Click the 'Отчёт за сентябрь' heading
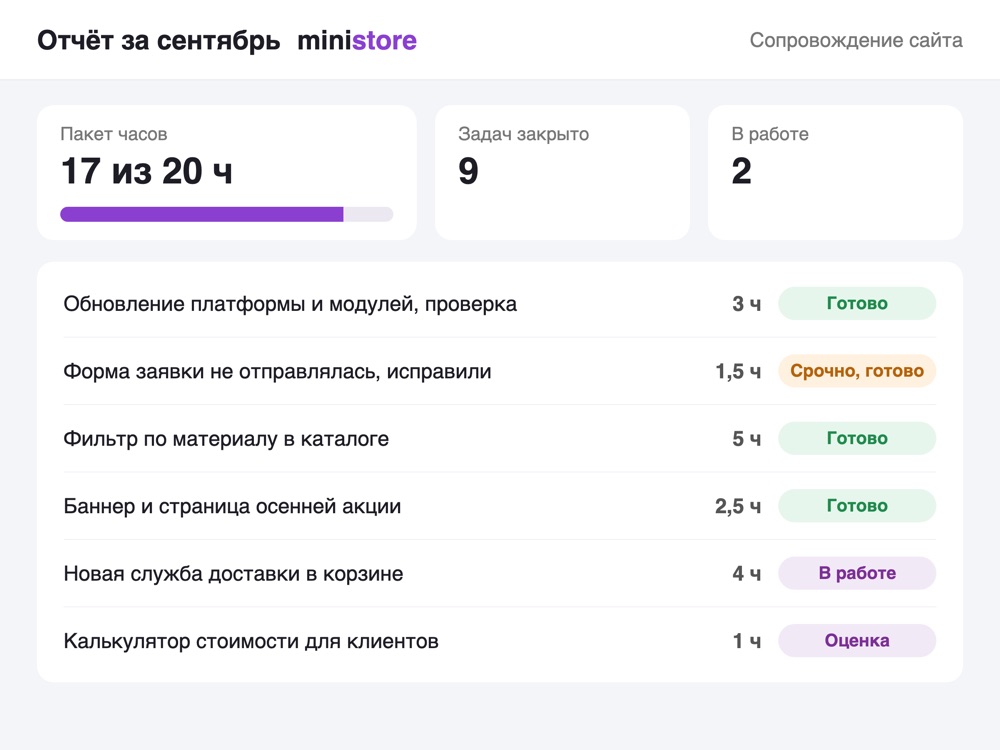The image size is (1000, 750). [x=159, y=40]
